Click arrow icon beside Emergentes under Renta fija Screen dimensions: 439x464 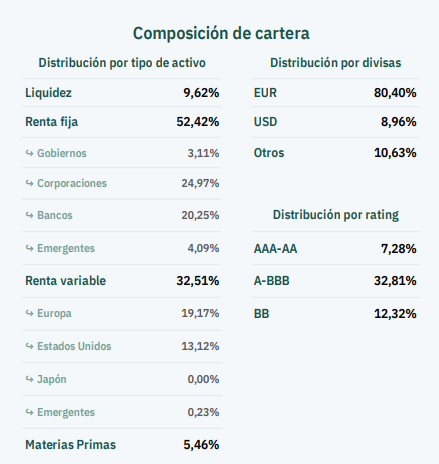pyautogui.click(x=30, y=248)
